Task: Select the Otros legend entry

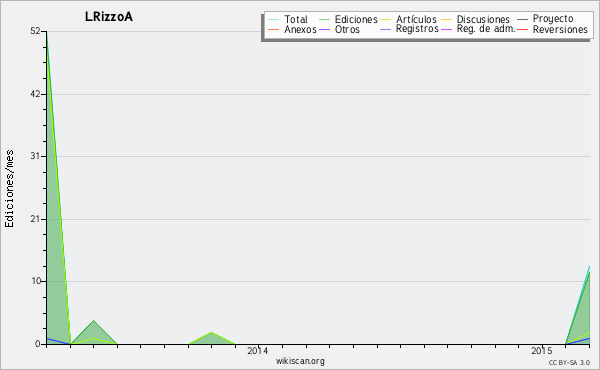Action: point(347,29)
